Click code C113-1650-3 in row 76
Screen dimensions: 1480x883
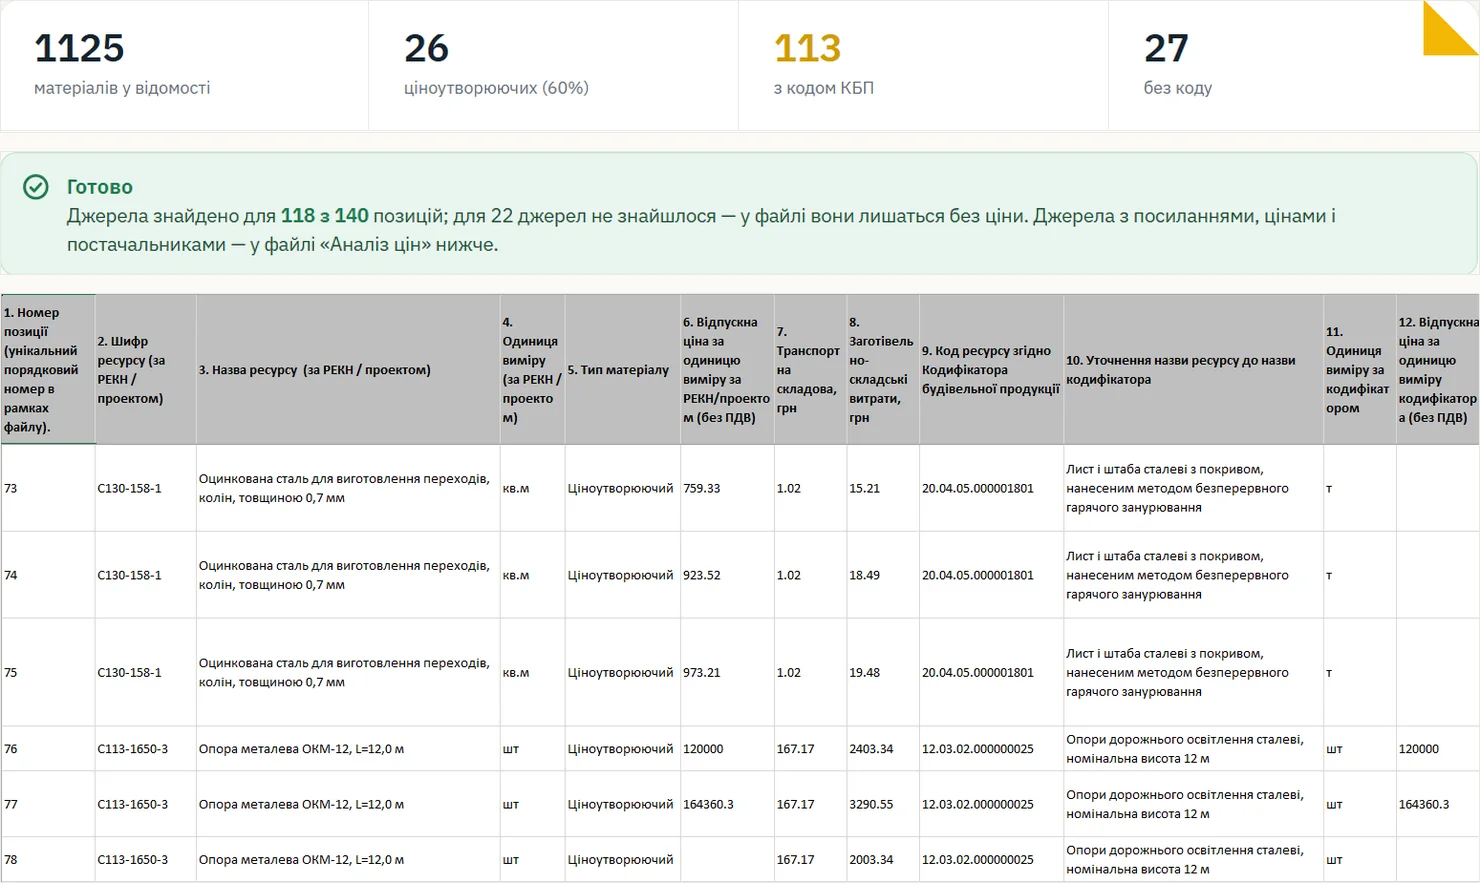click(x=146, y=748)
